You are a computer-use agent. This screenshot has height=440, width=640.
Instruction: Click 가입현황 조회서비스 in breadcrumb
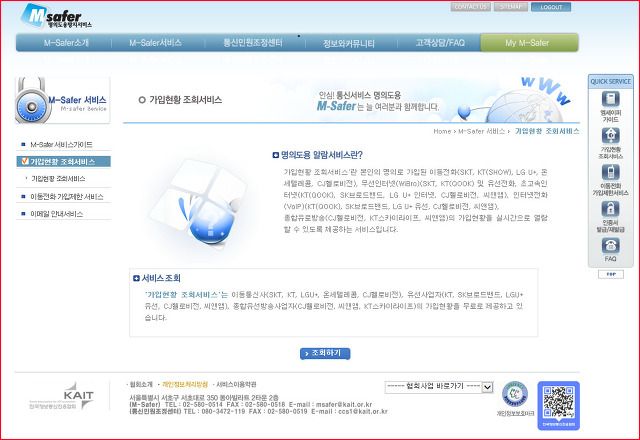(x=547, y=131)
